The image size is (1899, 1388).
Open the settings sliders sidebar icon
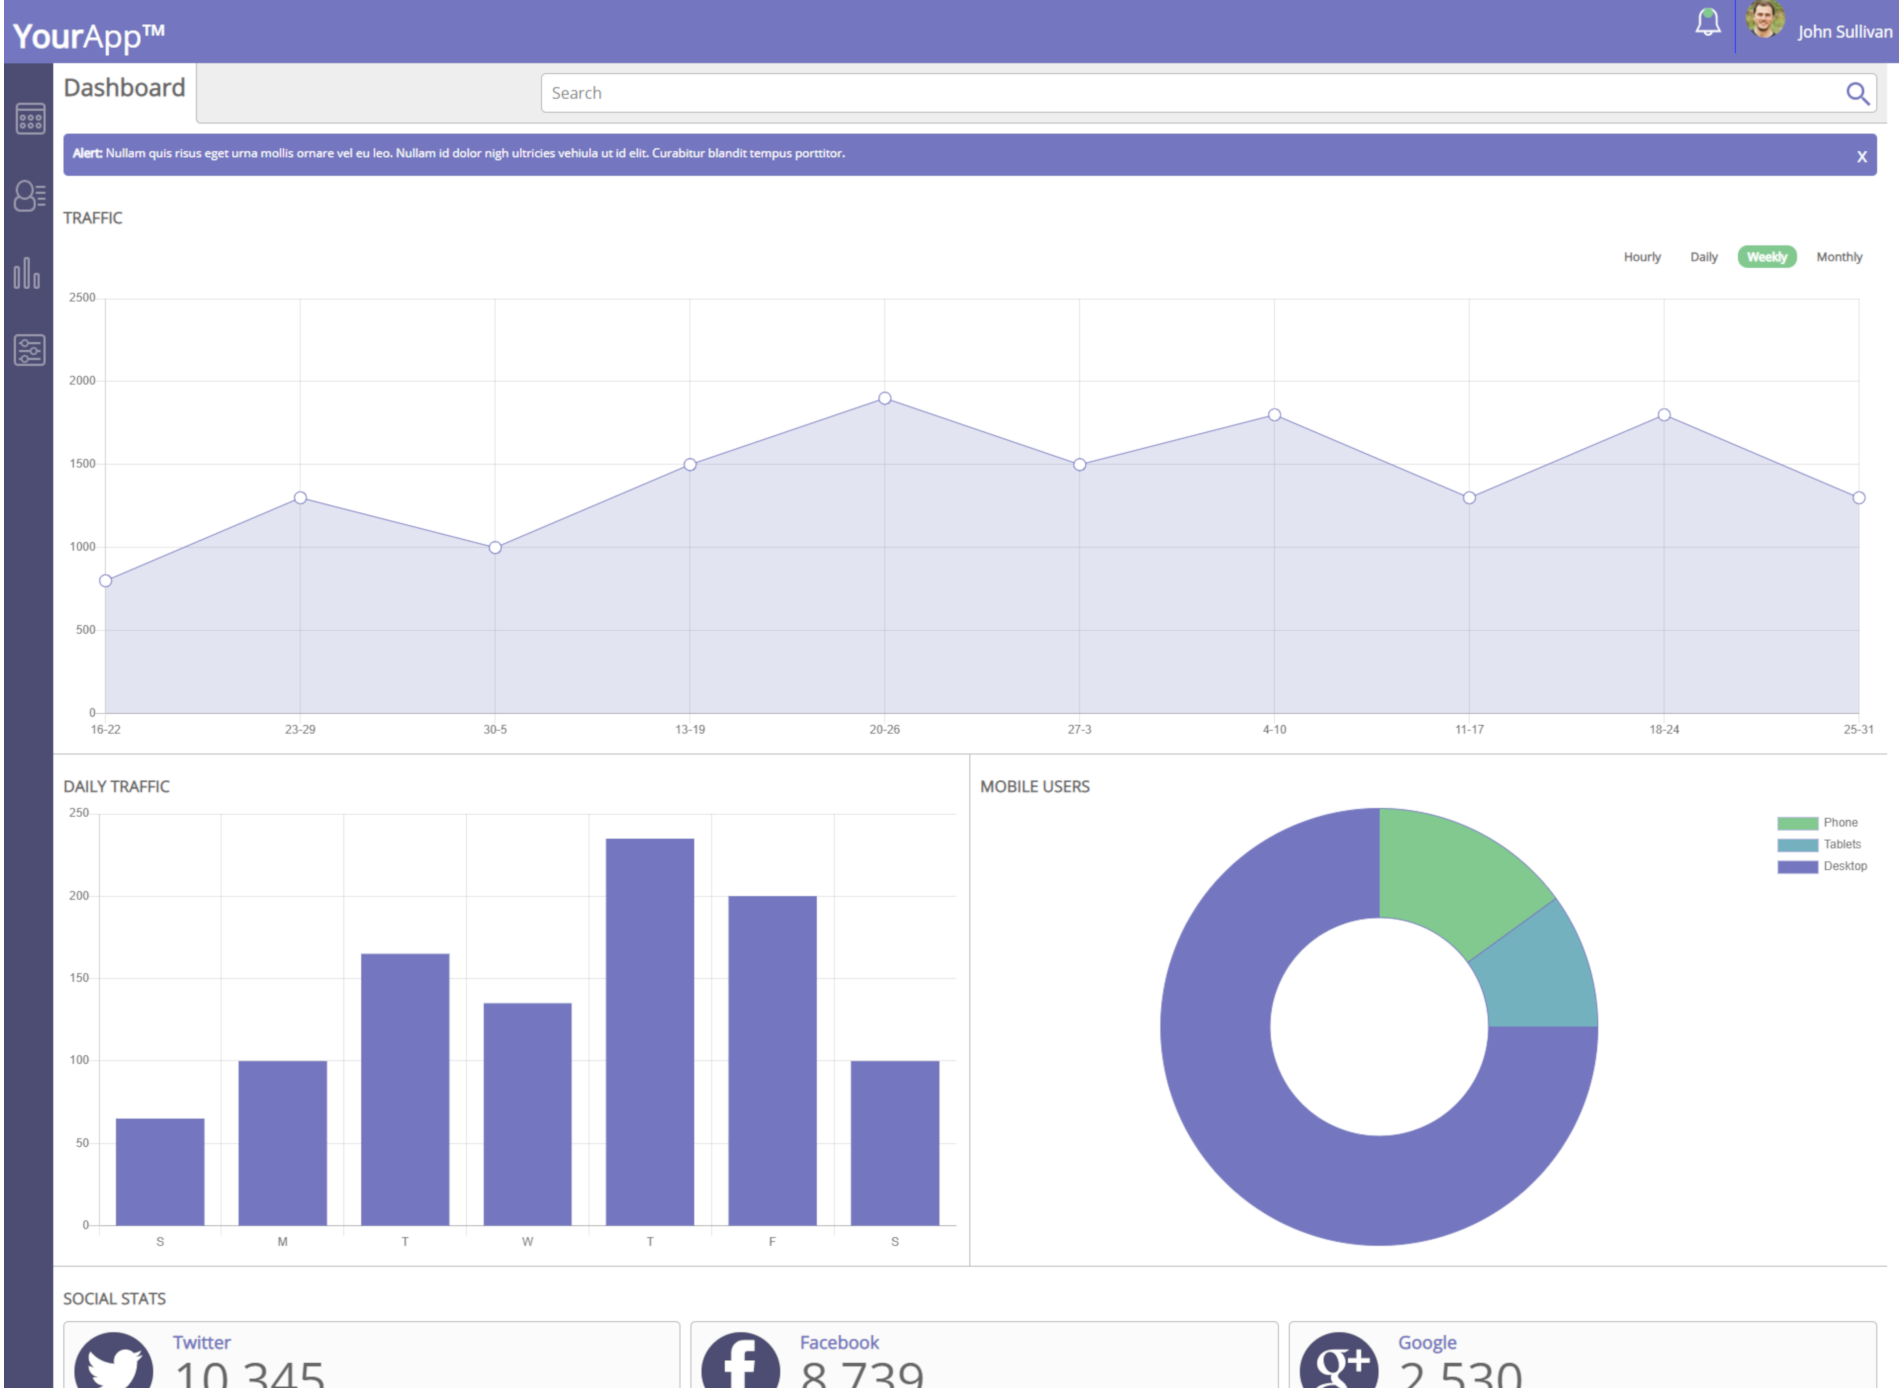point(29,350)
